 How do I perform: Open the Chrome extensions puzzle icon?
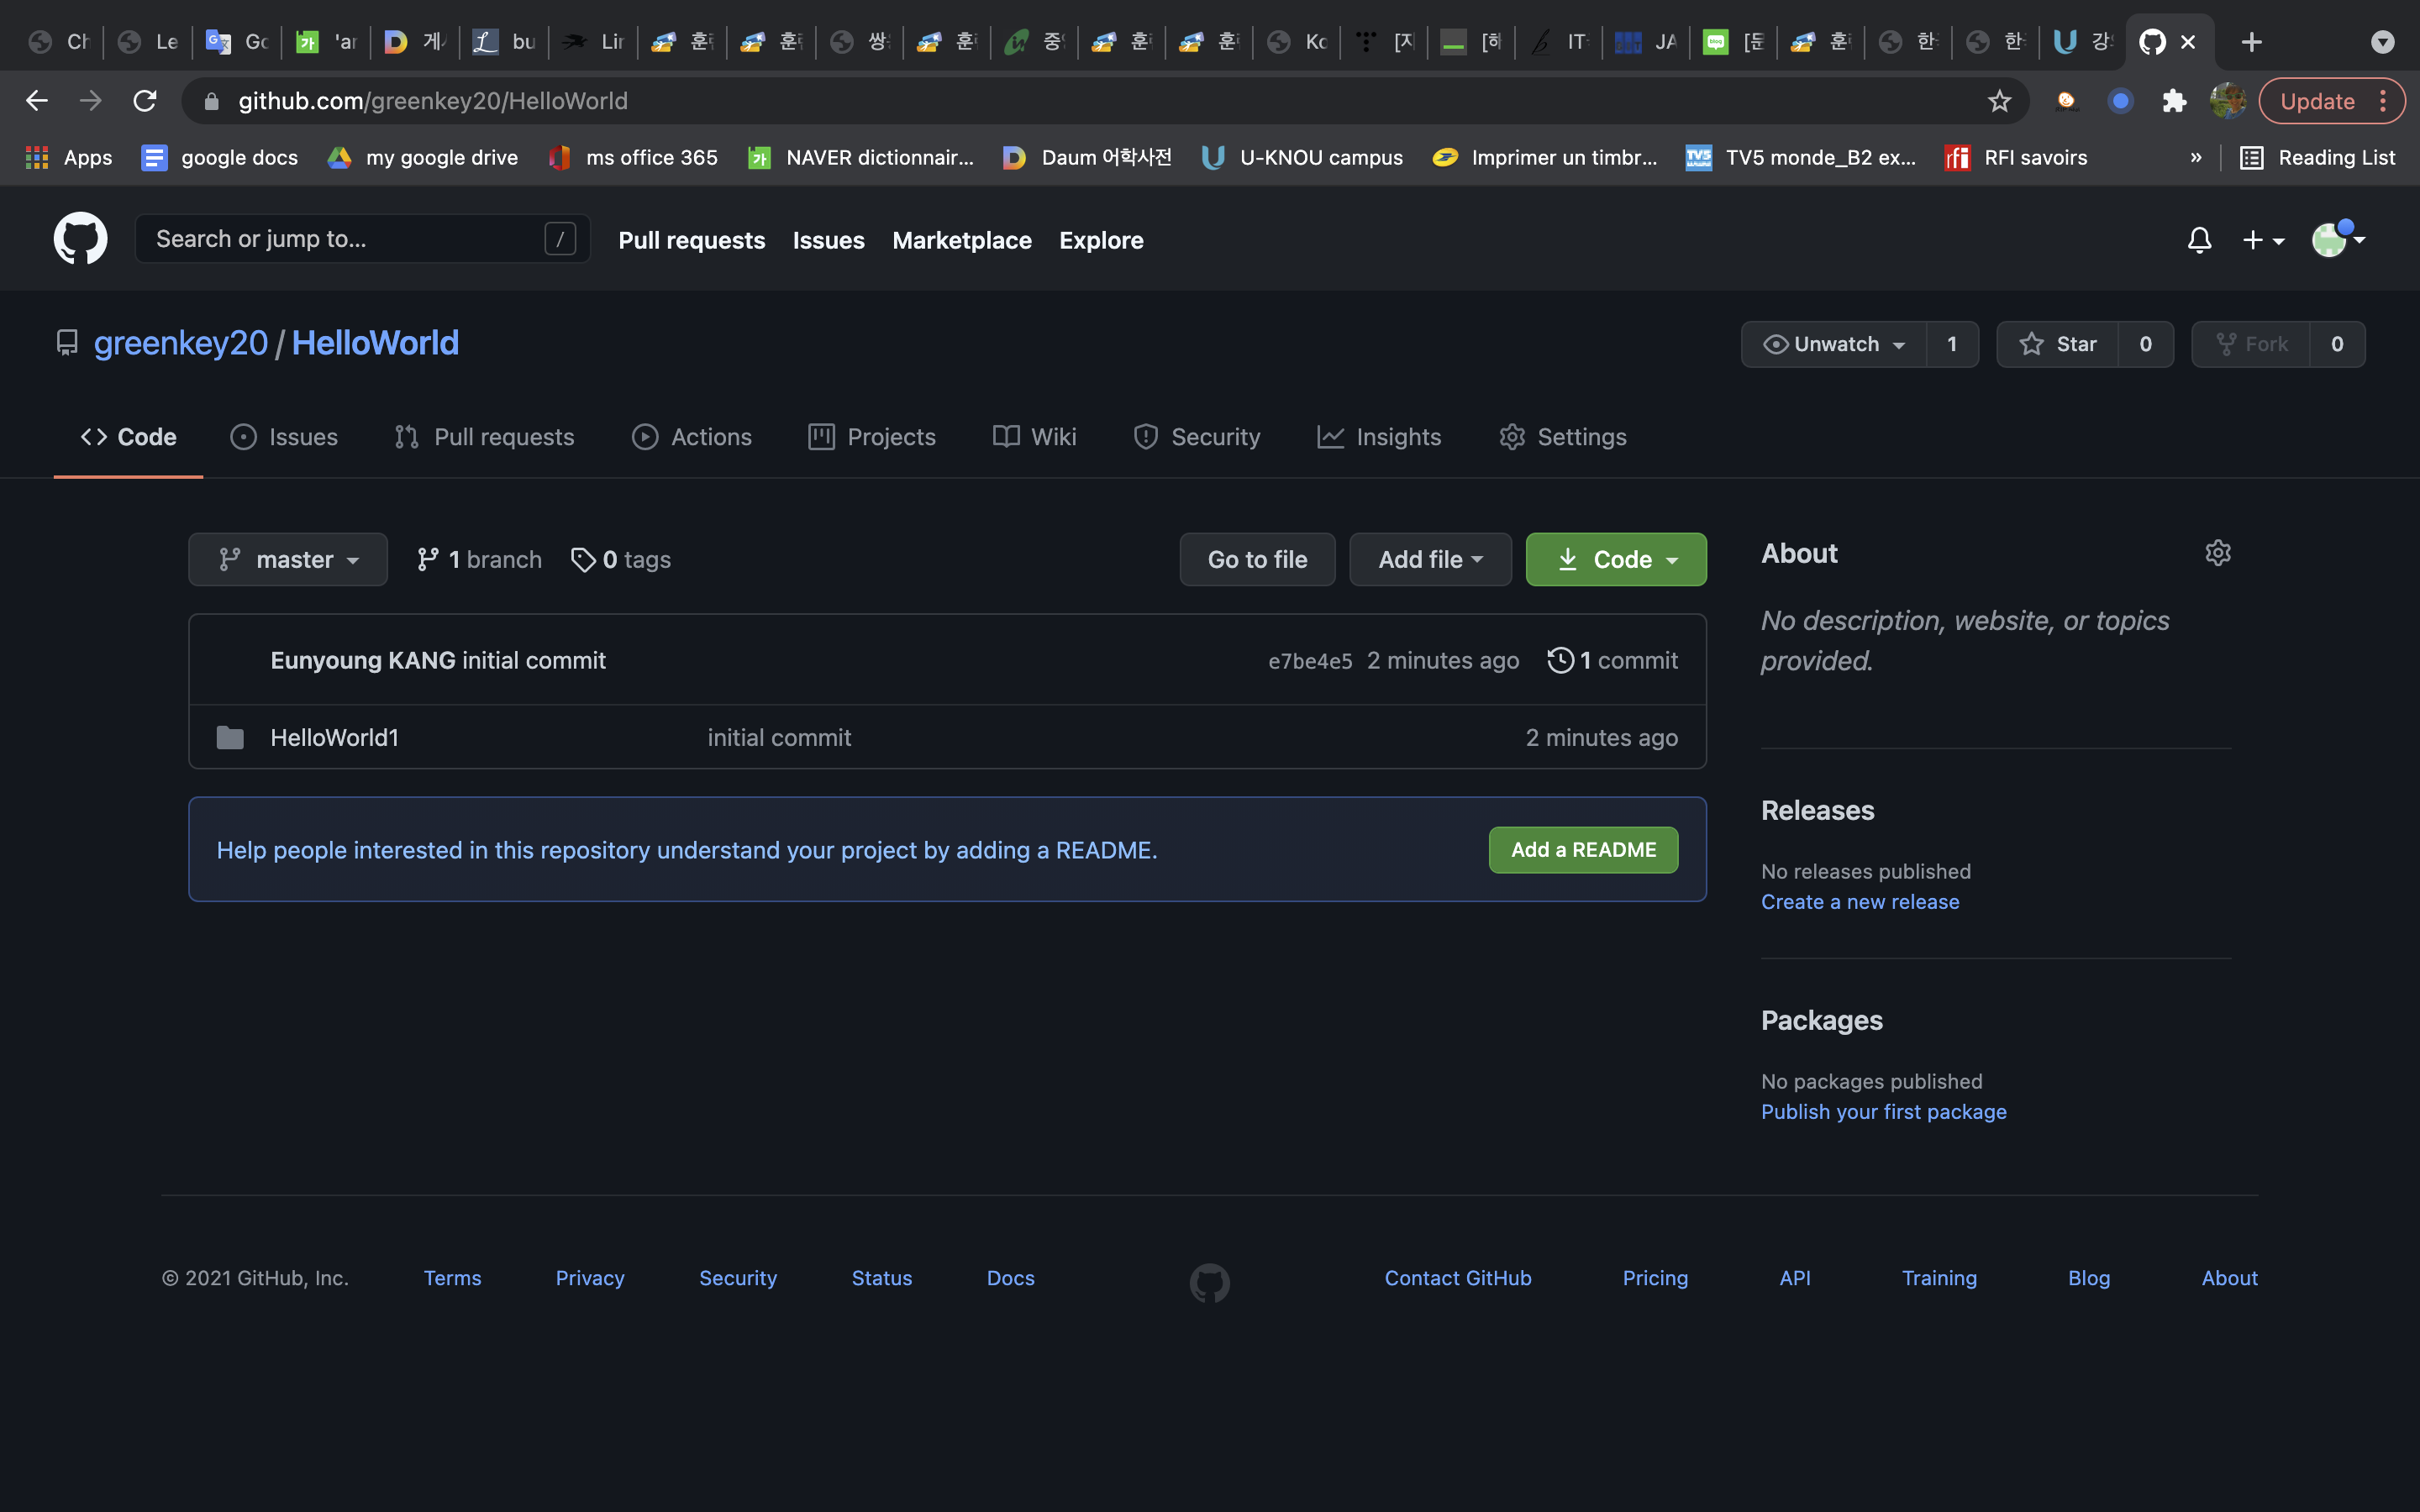tap(2174, 101)
